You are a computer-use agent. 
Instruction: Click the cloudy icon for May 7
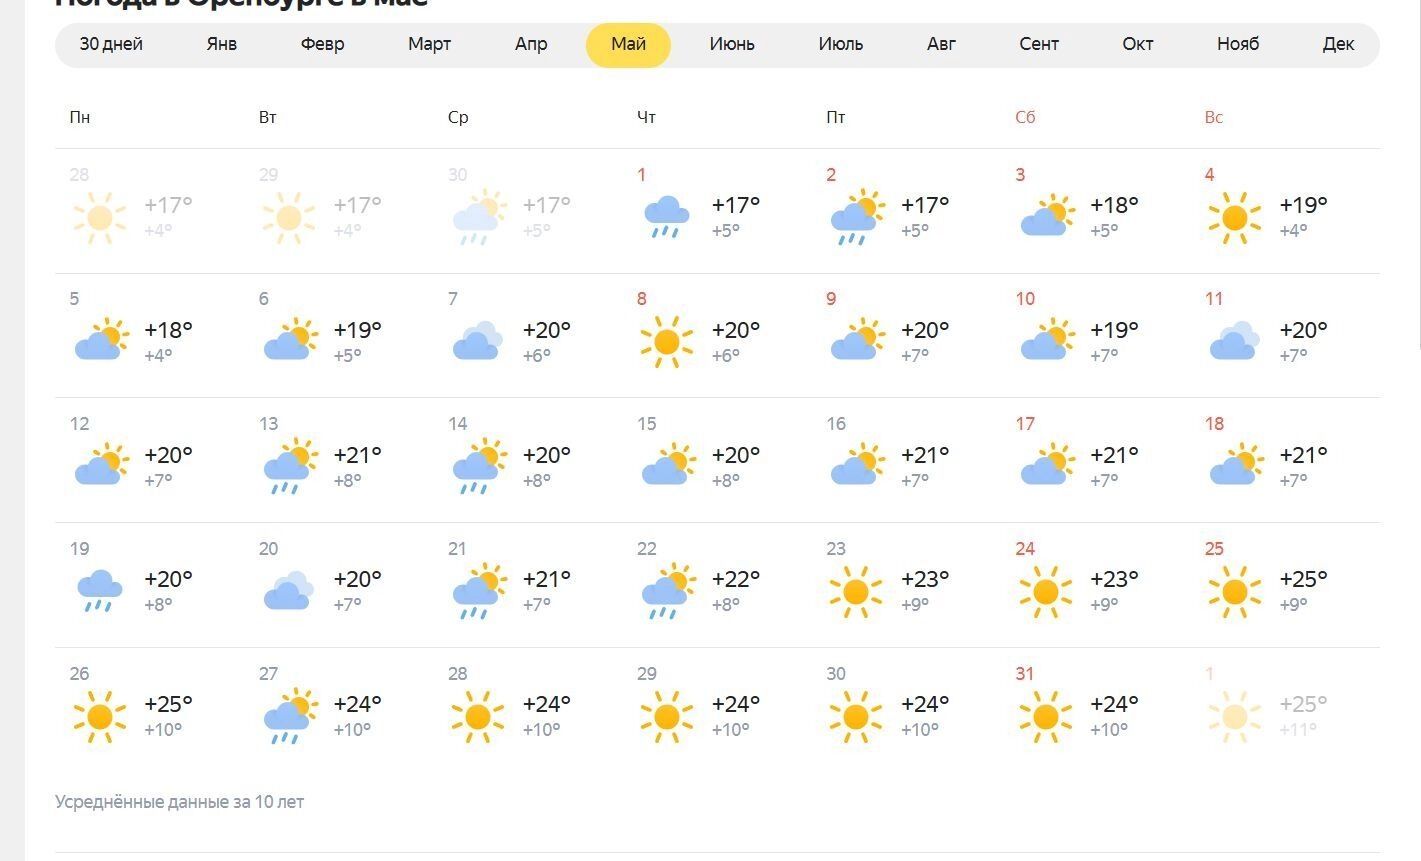(x=478, y=341)
